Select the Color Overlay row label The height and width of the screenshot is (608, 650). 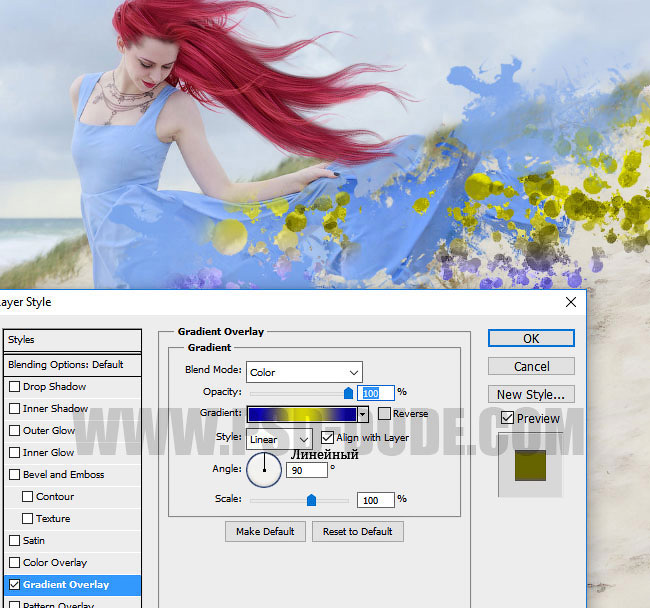(55, 562)
